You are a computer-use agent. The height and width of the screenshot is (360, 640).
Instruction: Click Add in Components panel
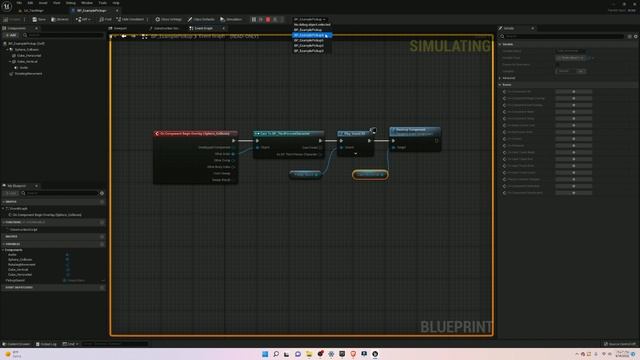(11, 35)
